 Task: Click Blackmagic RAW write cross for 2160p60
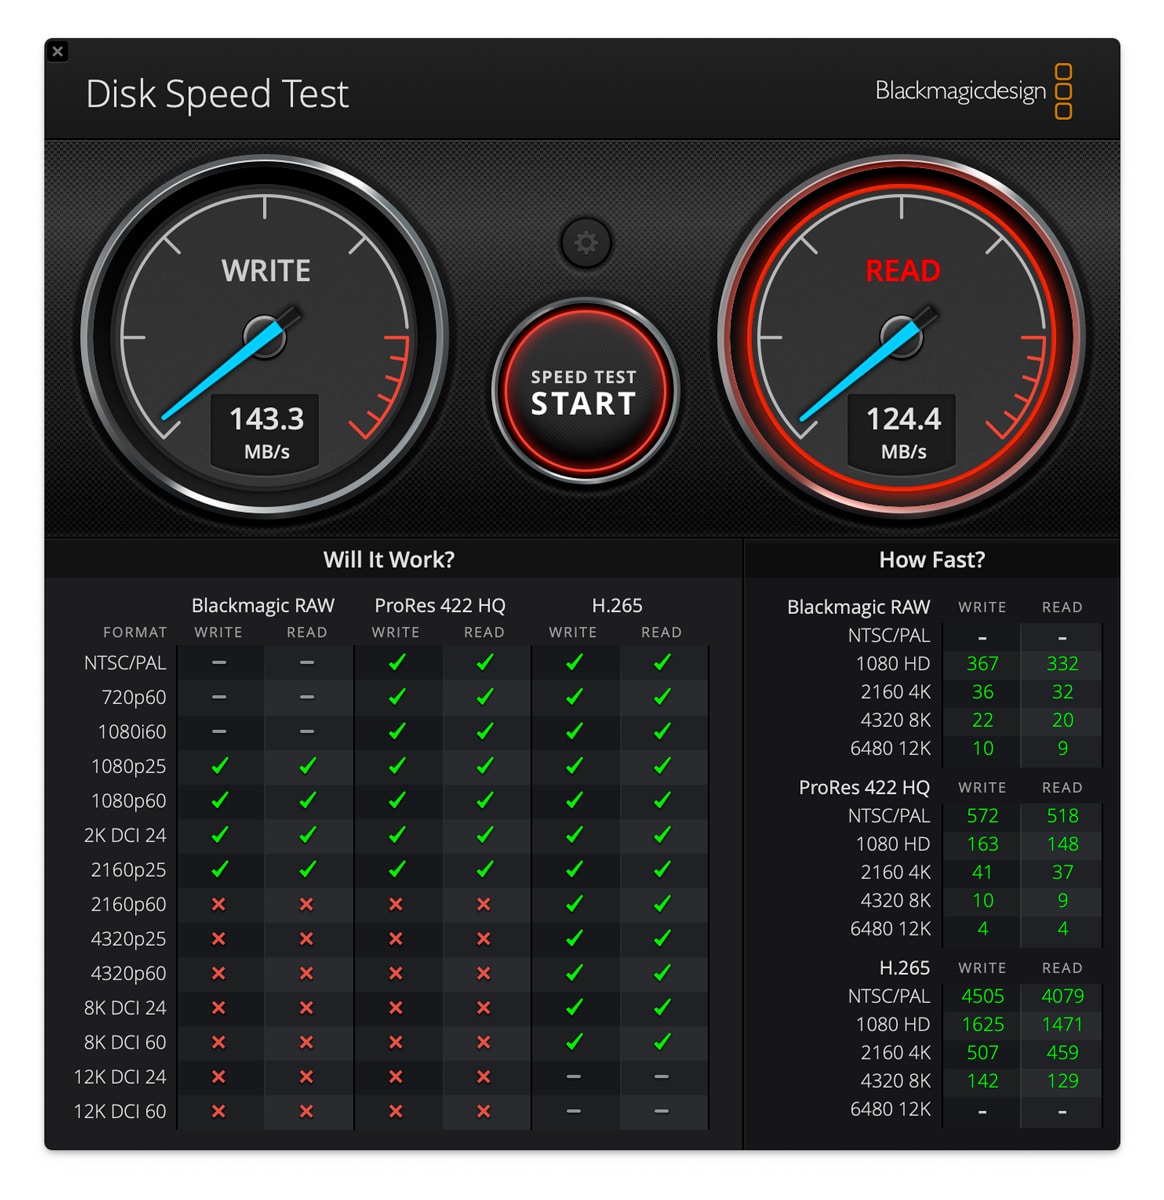click(x=219, y=905)
